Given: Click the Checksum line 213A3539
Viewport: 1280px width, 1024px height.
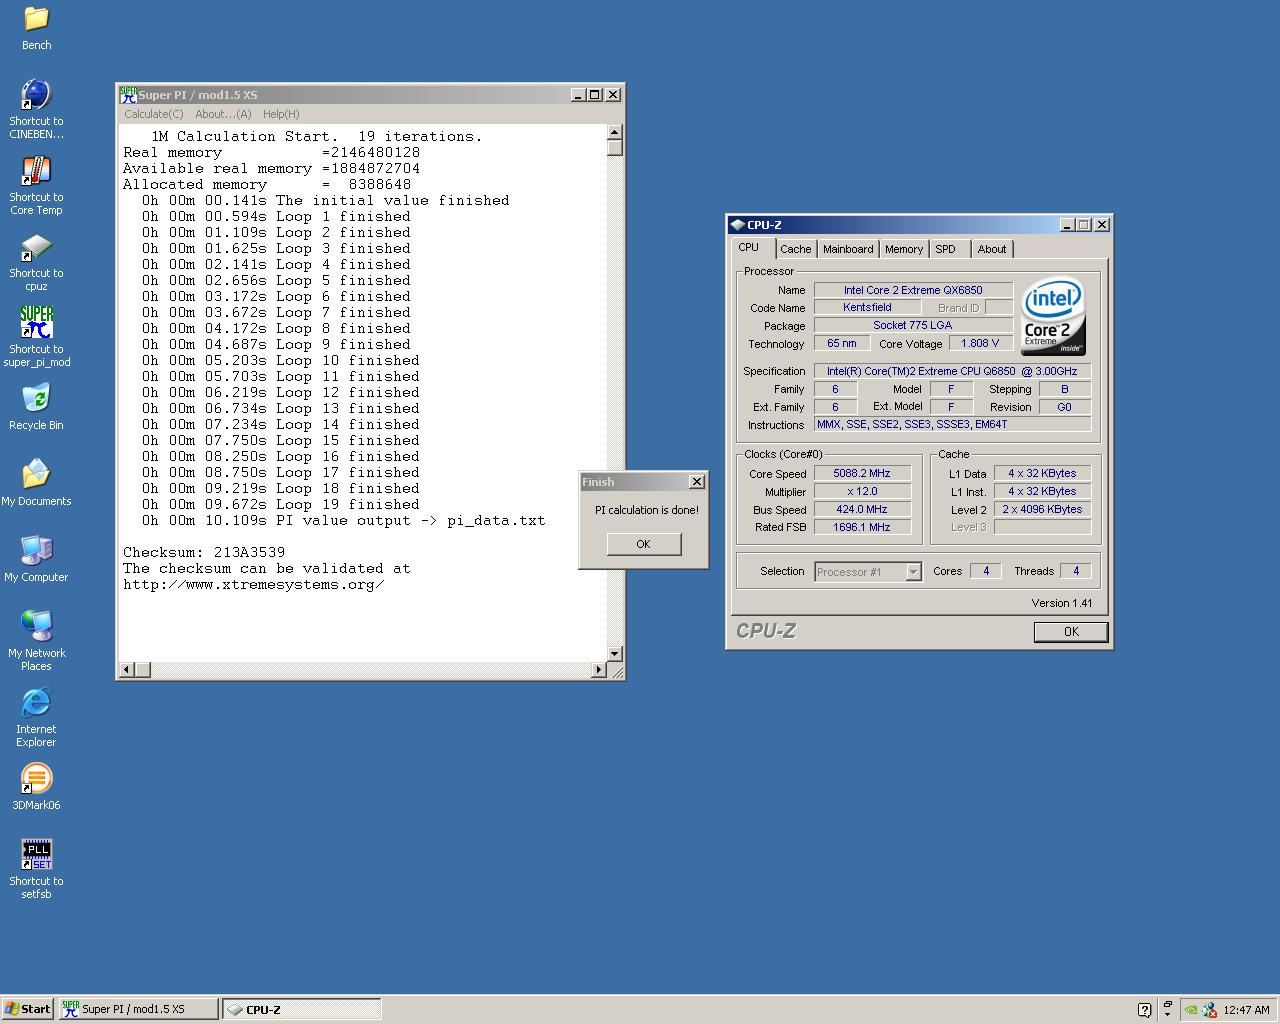Looking at the screenshot, I should point(204,552).
